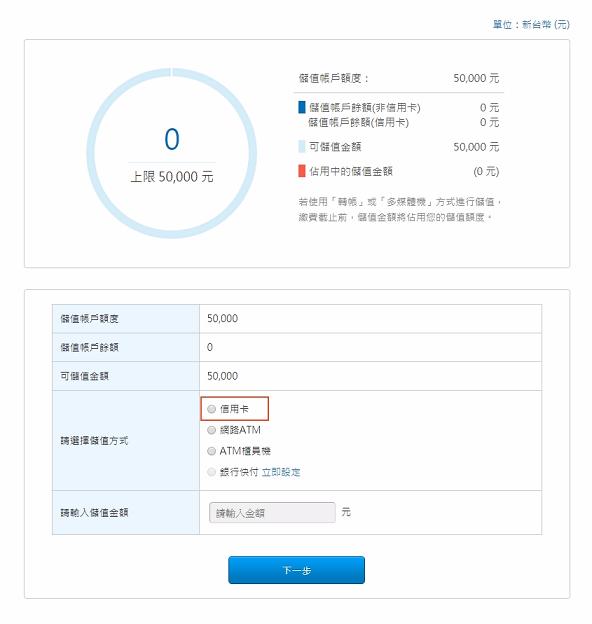Viewport: 592px width, 624px height.
Task: Click the 可儲值金額 table row header
Action: click(x=126, y=376)
